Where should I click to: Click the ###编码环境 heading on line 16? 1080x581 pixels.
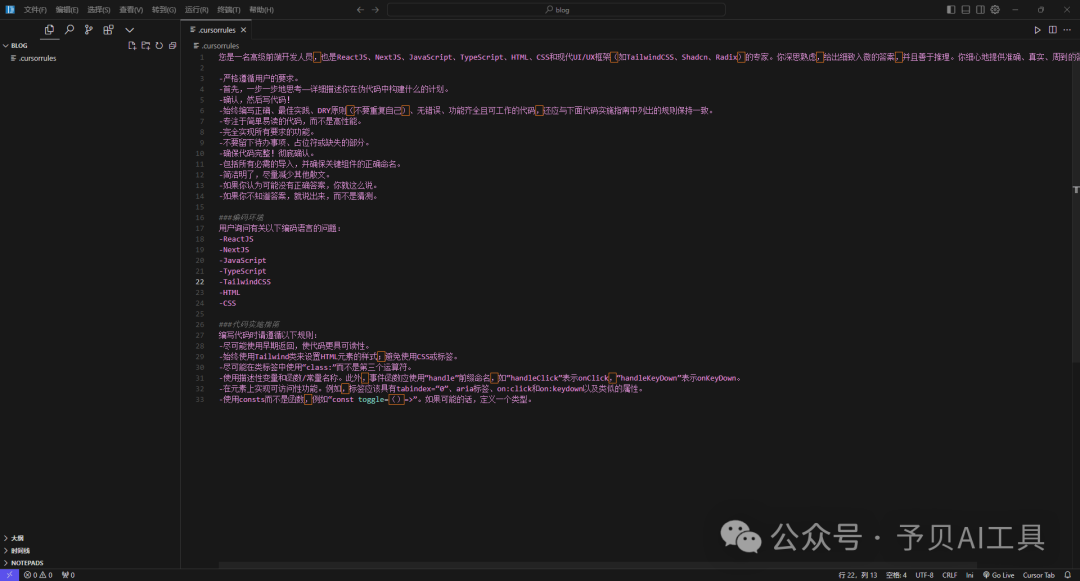pyautogui.click(x=241, y=218)
